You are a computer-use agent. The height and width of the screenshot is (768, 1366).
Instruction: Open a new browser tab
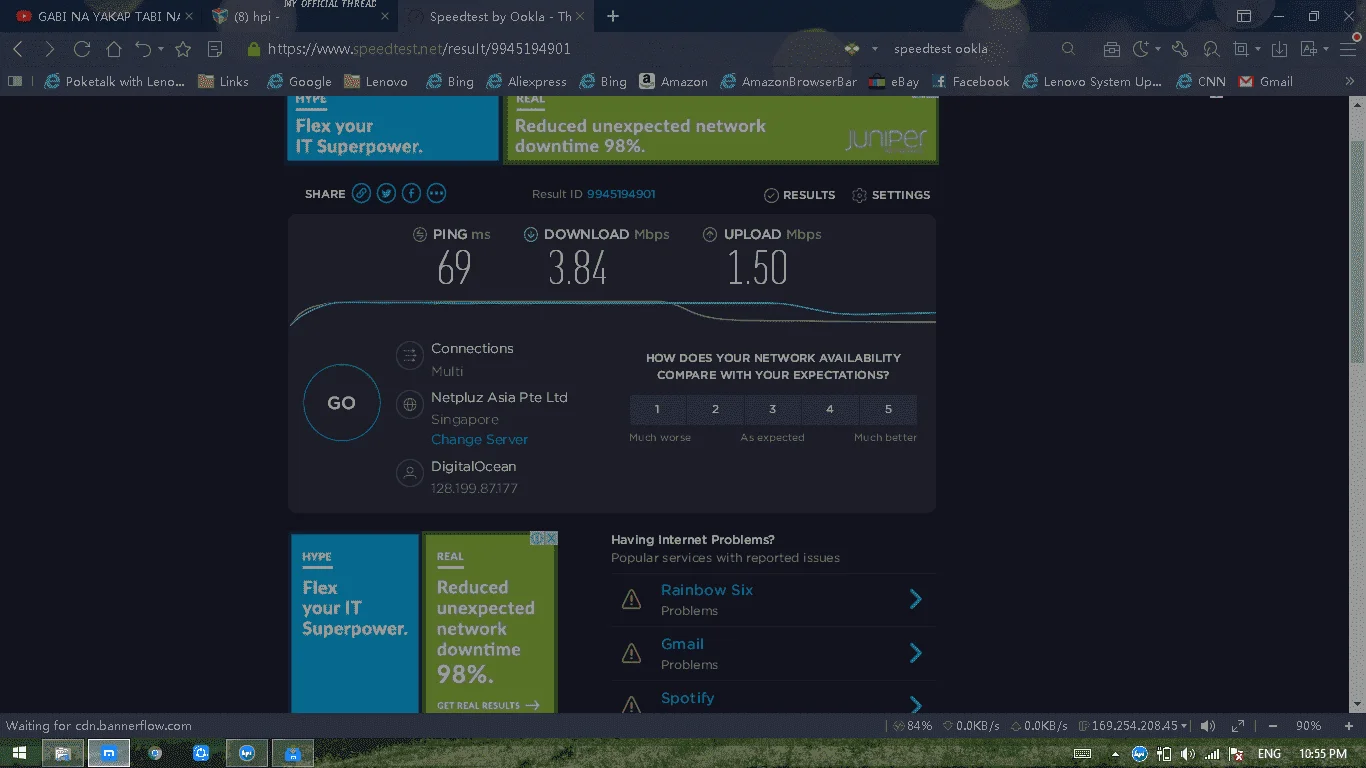[613, 17]
